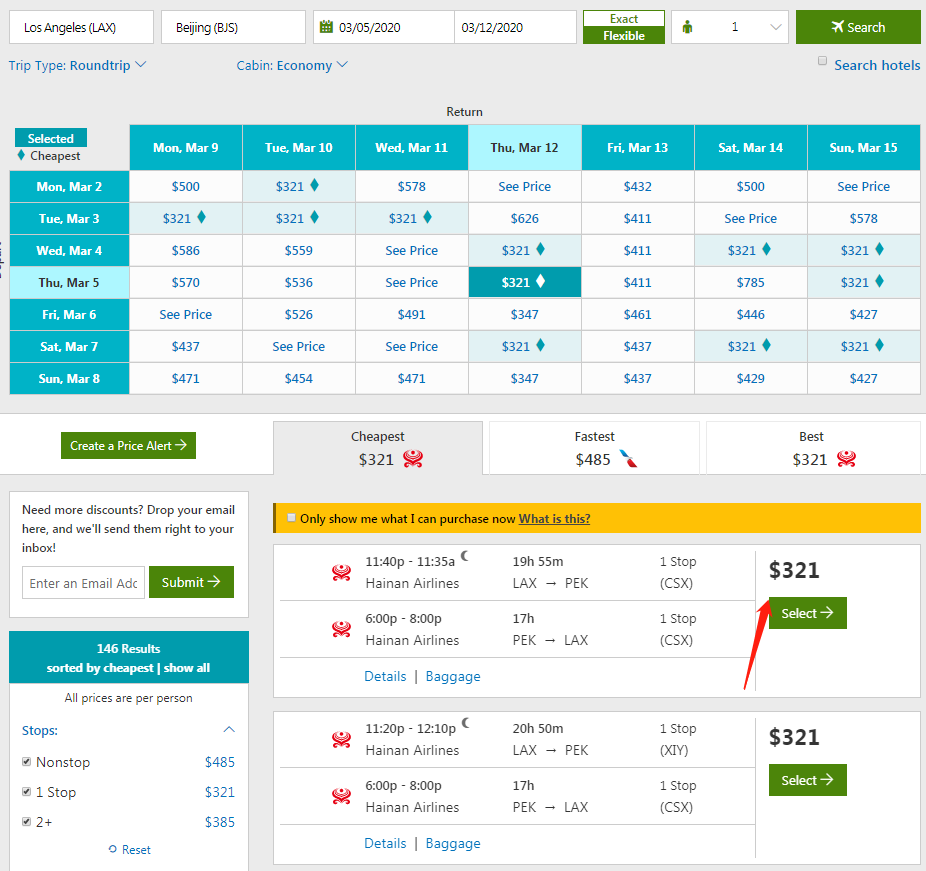Open Baggage info for the 11:20p flight result

tap(453, 843)
